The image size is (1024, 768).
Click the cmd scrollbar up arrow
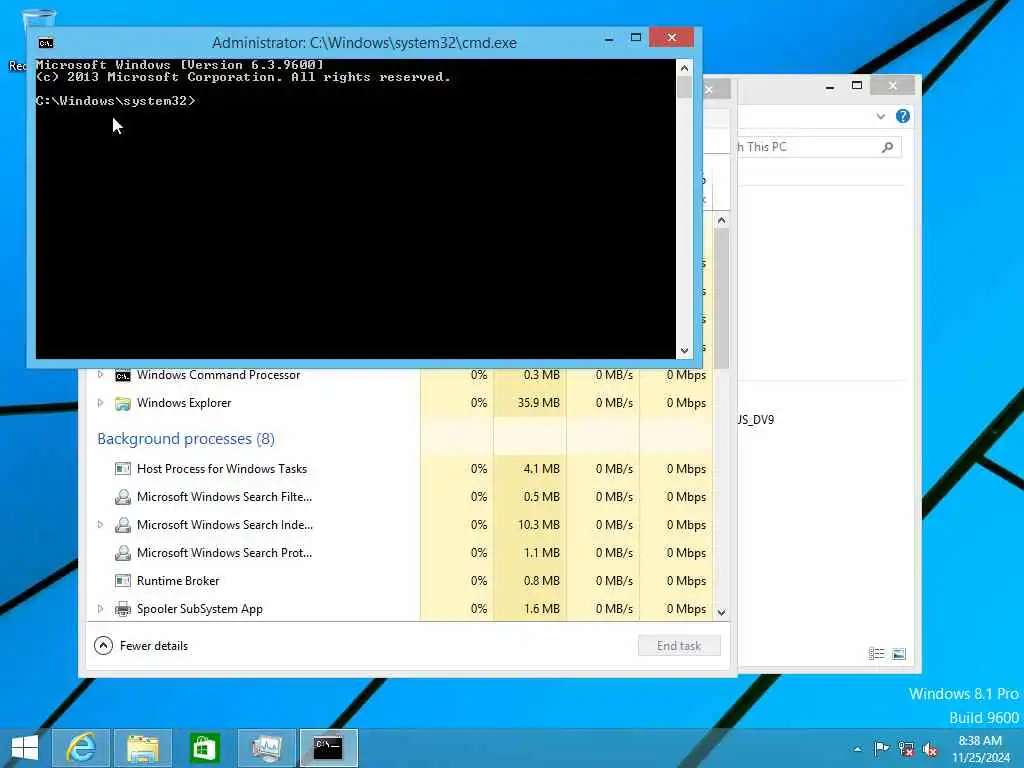coord(684,68)
